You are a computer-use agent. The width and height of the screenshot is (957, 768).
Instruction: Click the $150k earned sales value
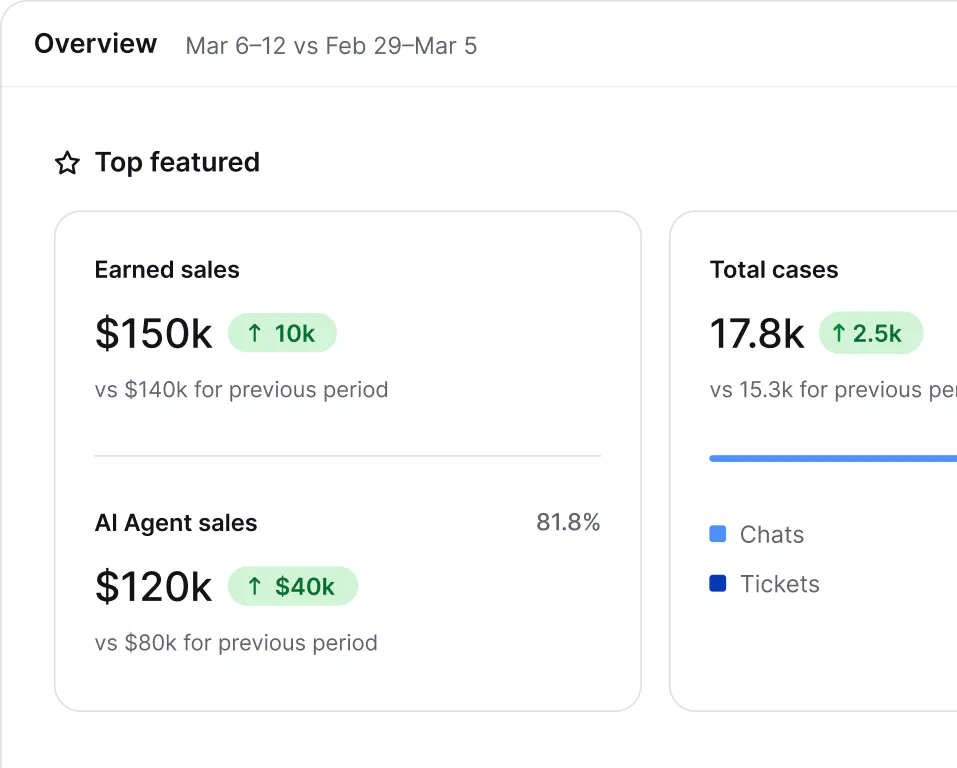click(x=154, y=333)
